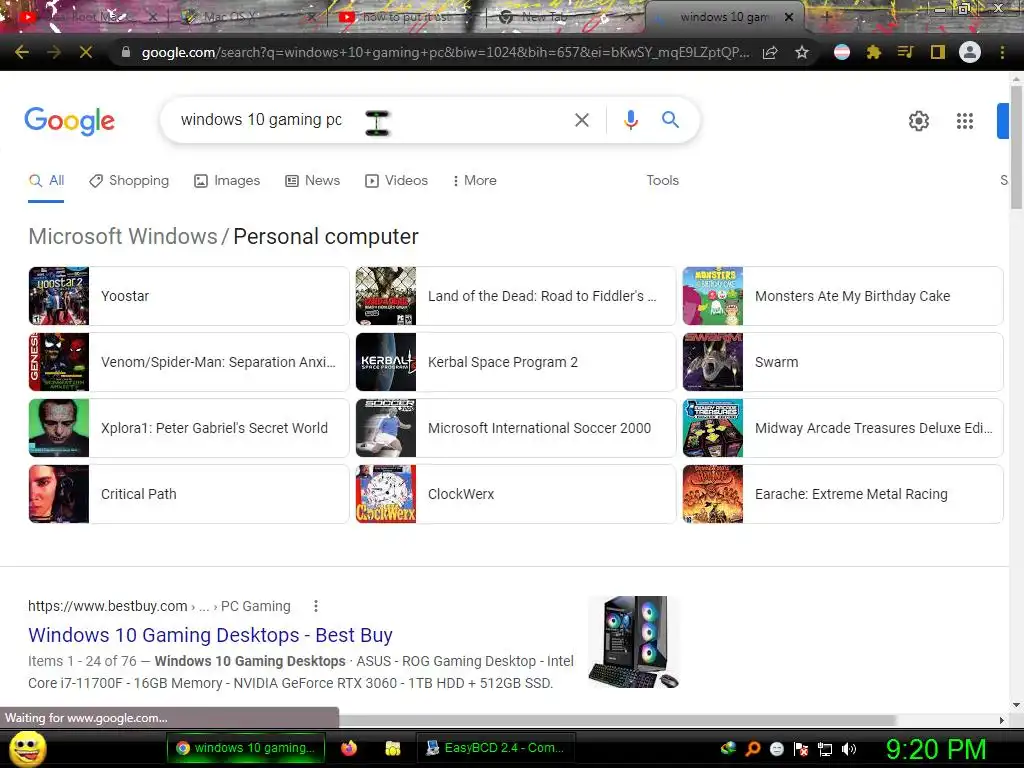
Task: Open Earache: Extreme Metal Racing card
Action: pyautogui.click(x=843, y=494)
